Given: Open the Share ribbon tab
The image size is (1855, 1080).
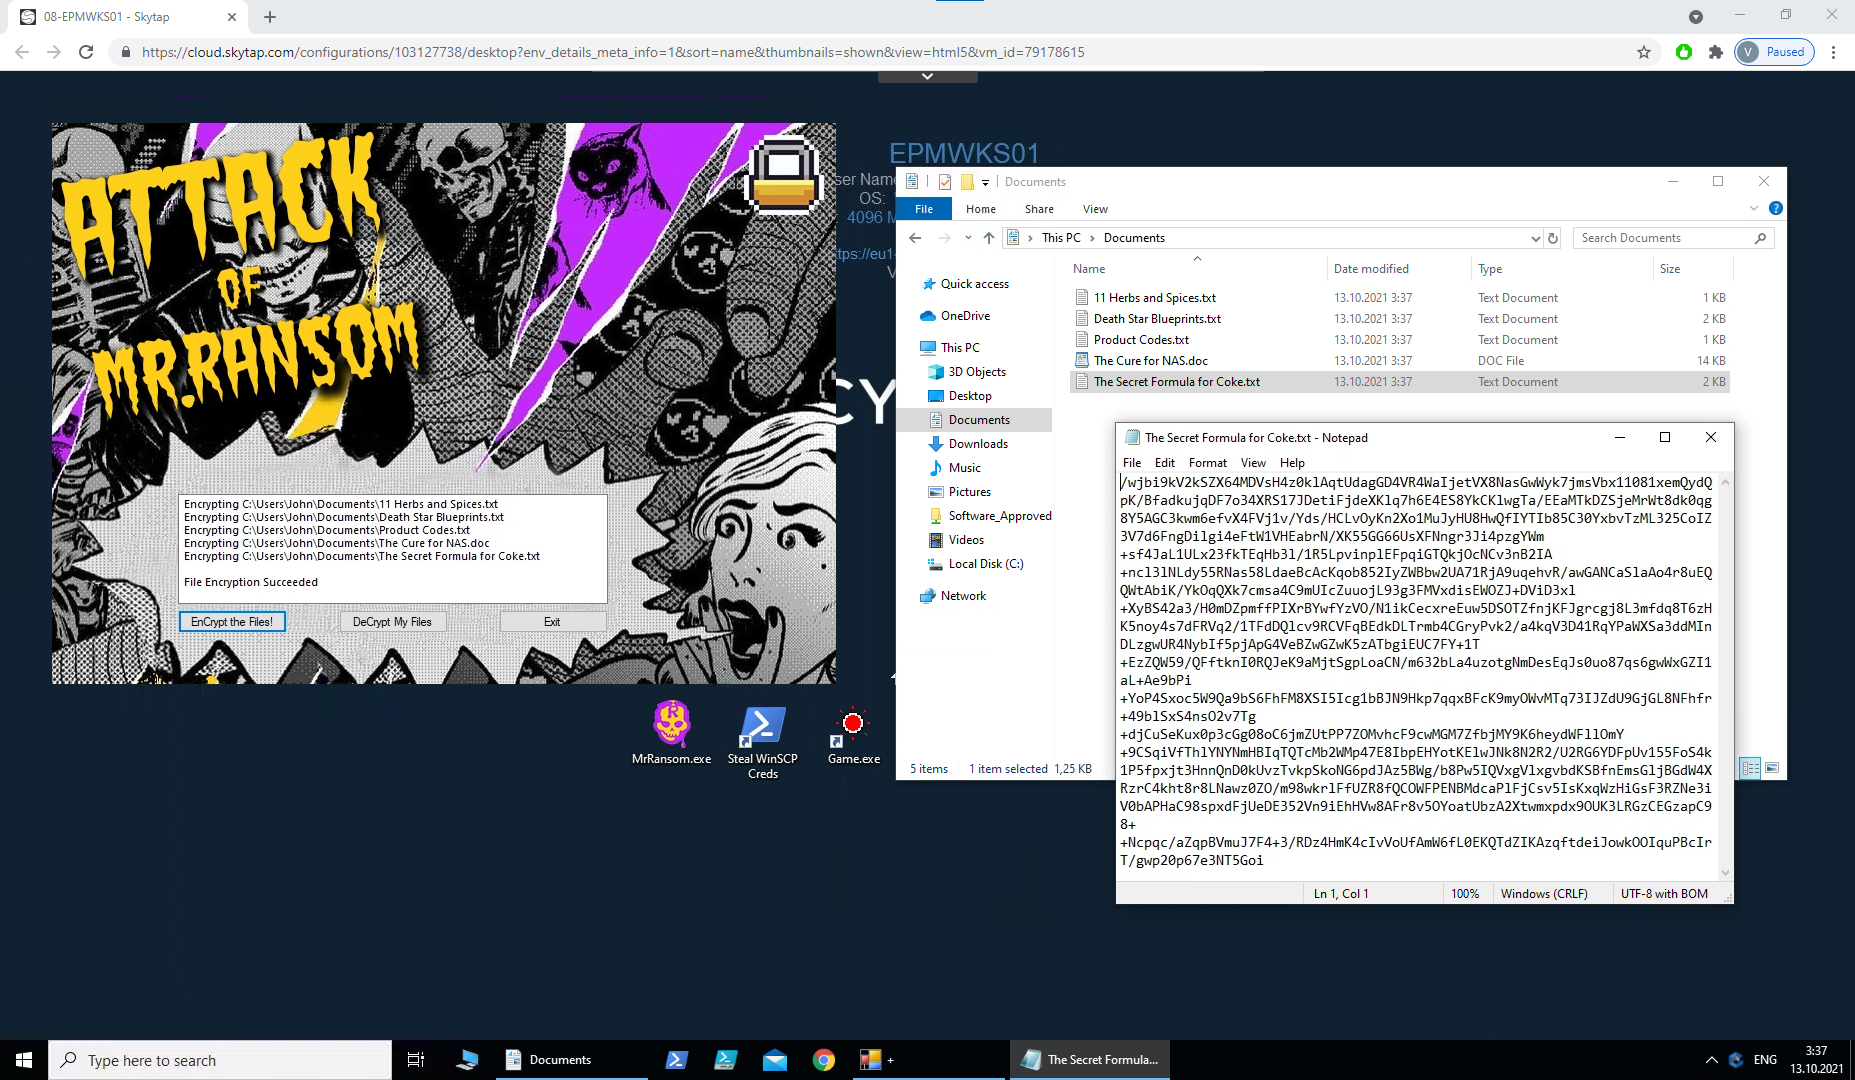Looking at the screenshot, I should tap(1039, 209).
